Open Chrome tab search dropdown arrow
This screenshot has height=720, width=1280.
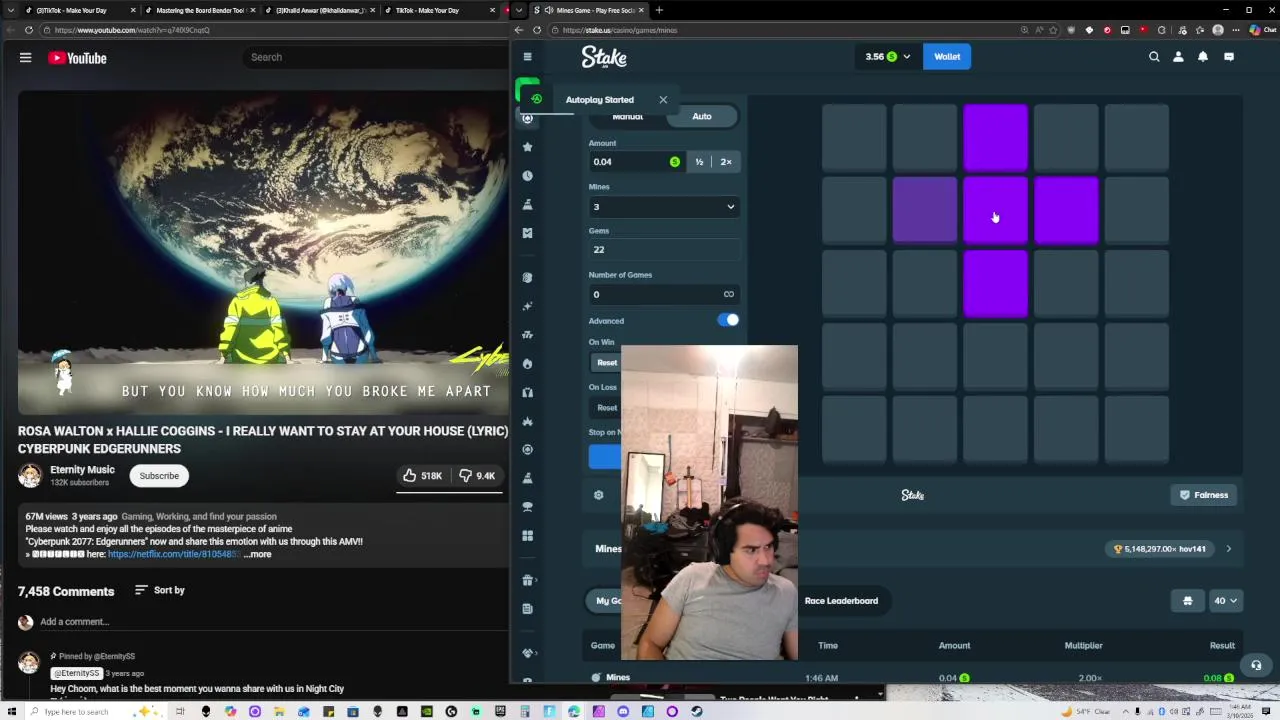pos(11,10)
